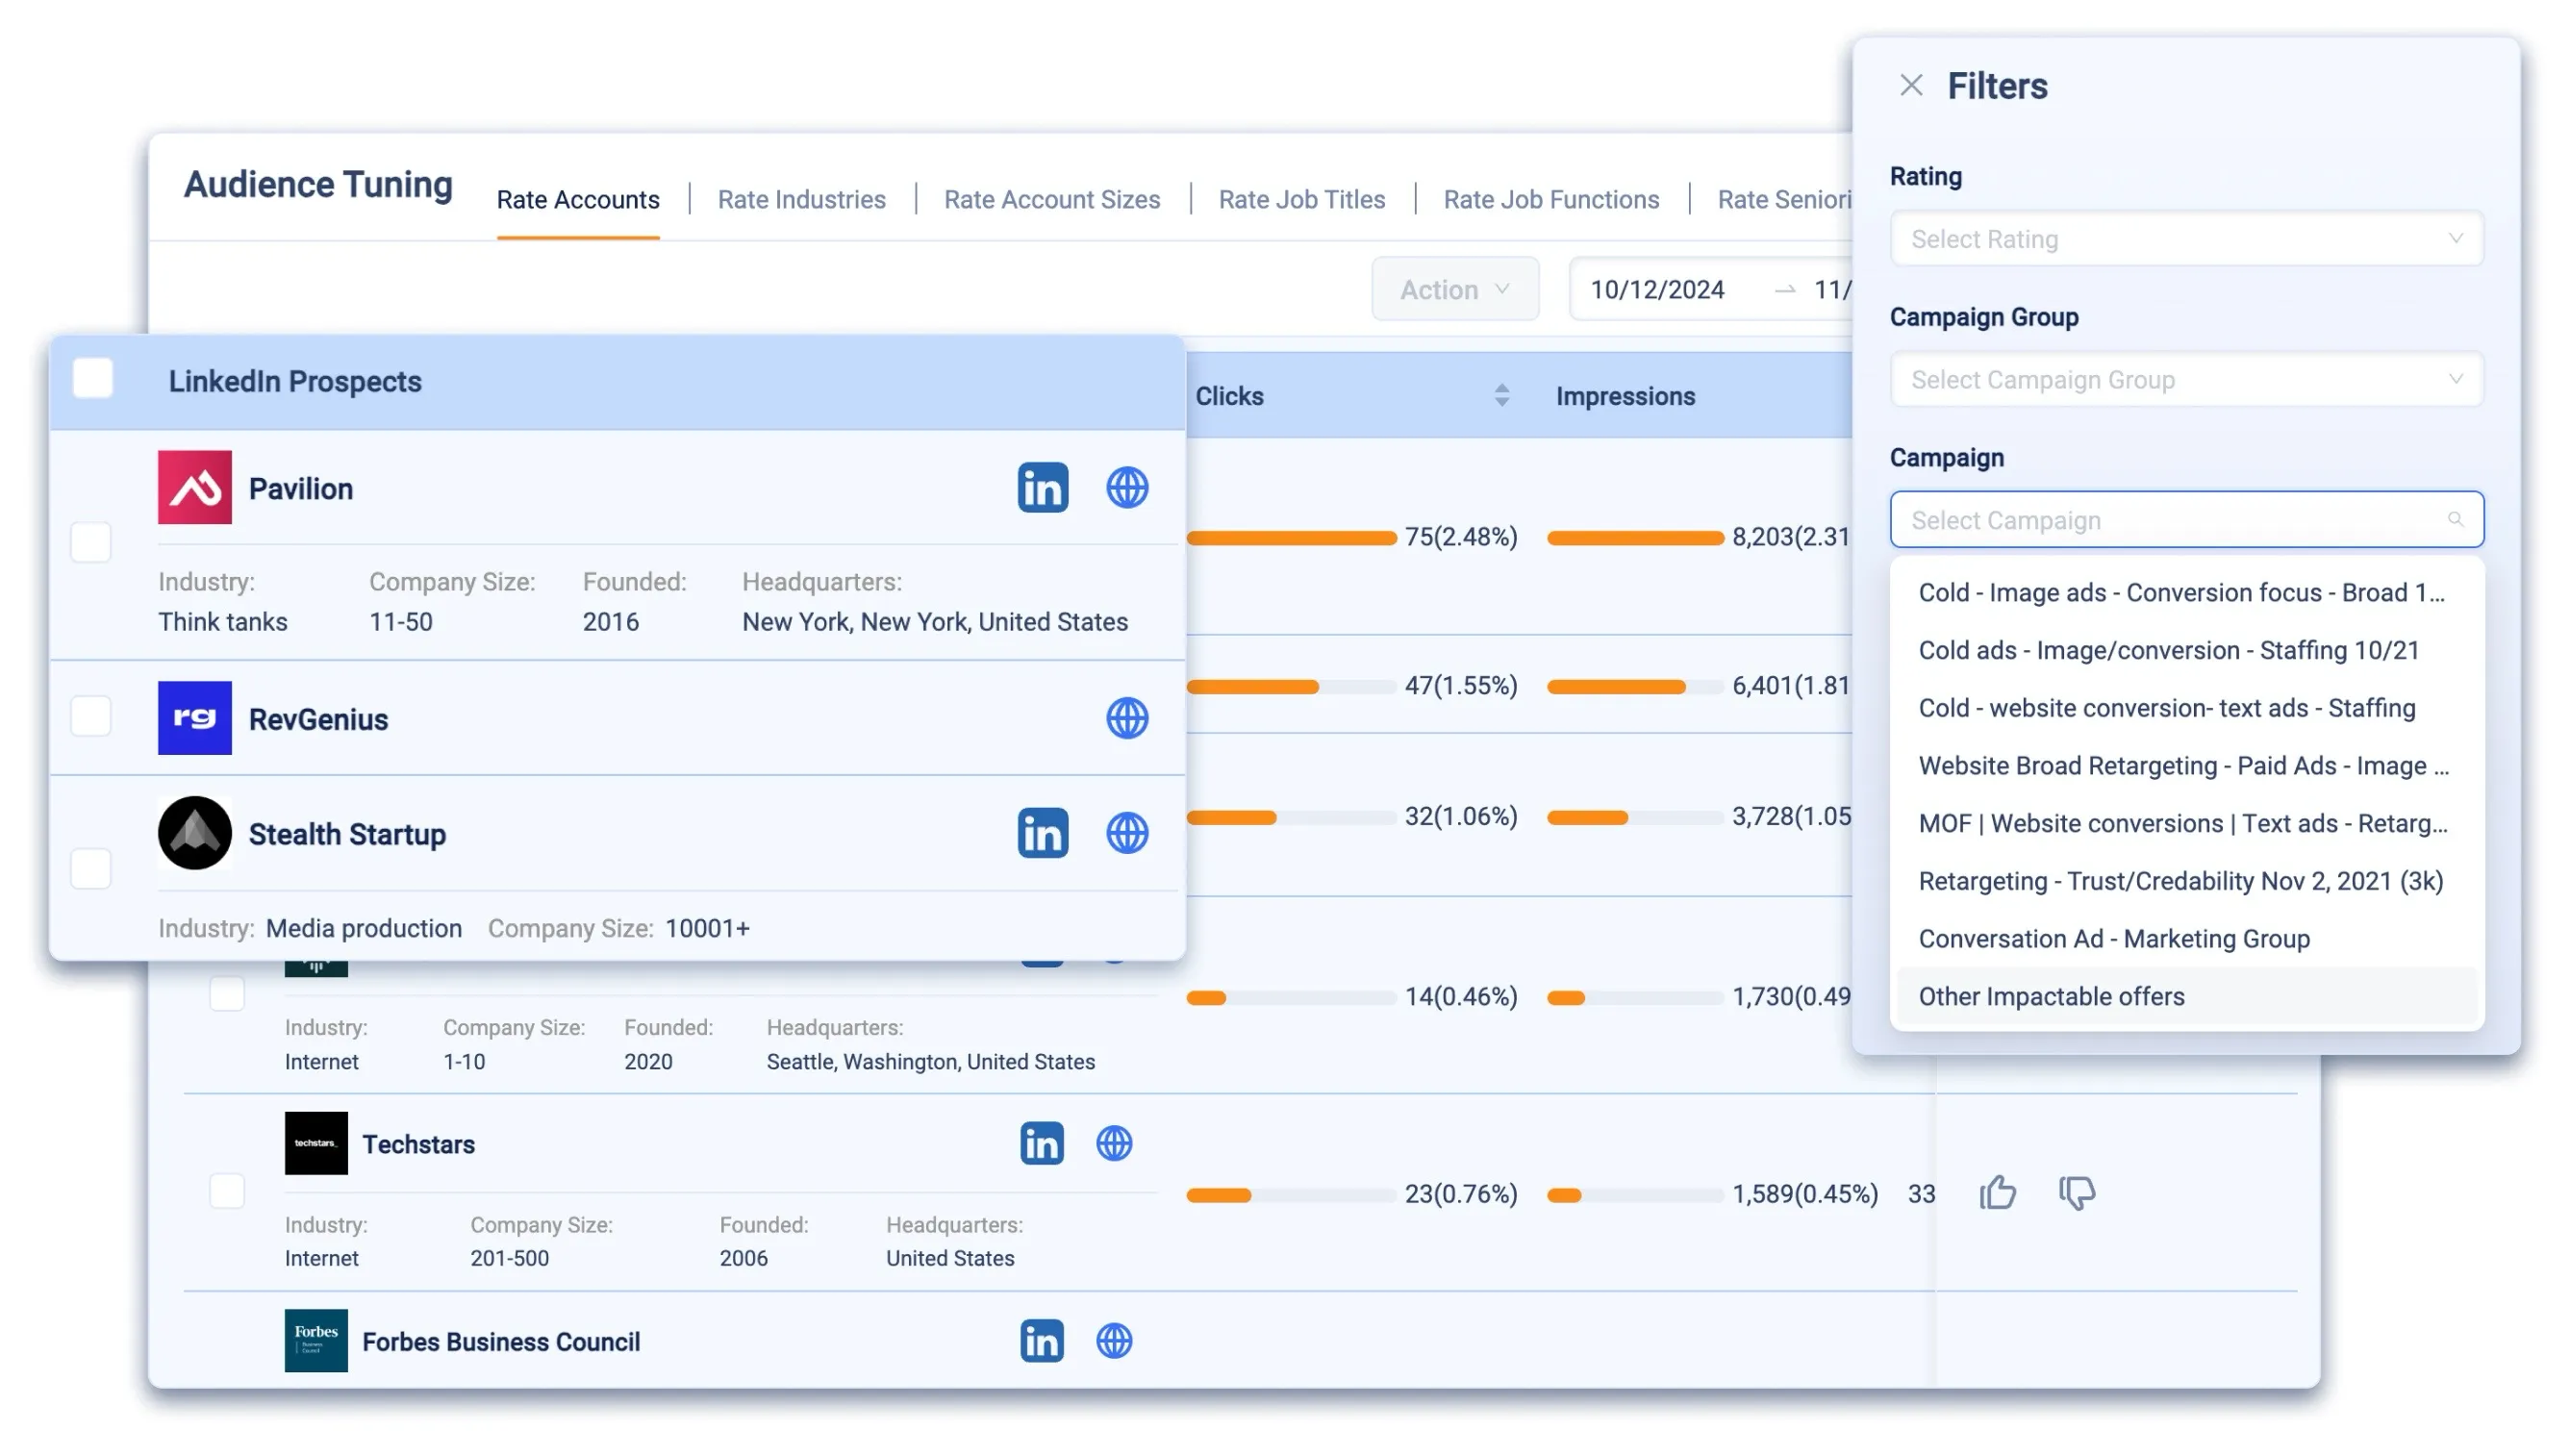Viewport: 2570px width, 1456px height.
Task: Click Techstars' website globe icon
Action: point(1116,1143)
